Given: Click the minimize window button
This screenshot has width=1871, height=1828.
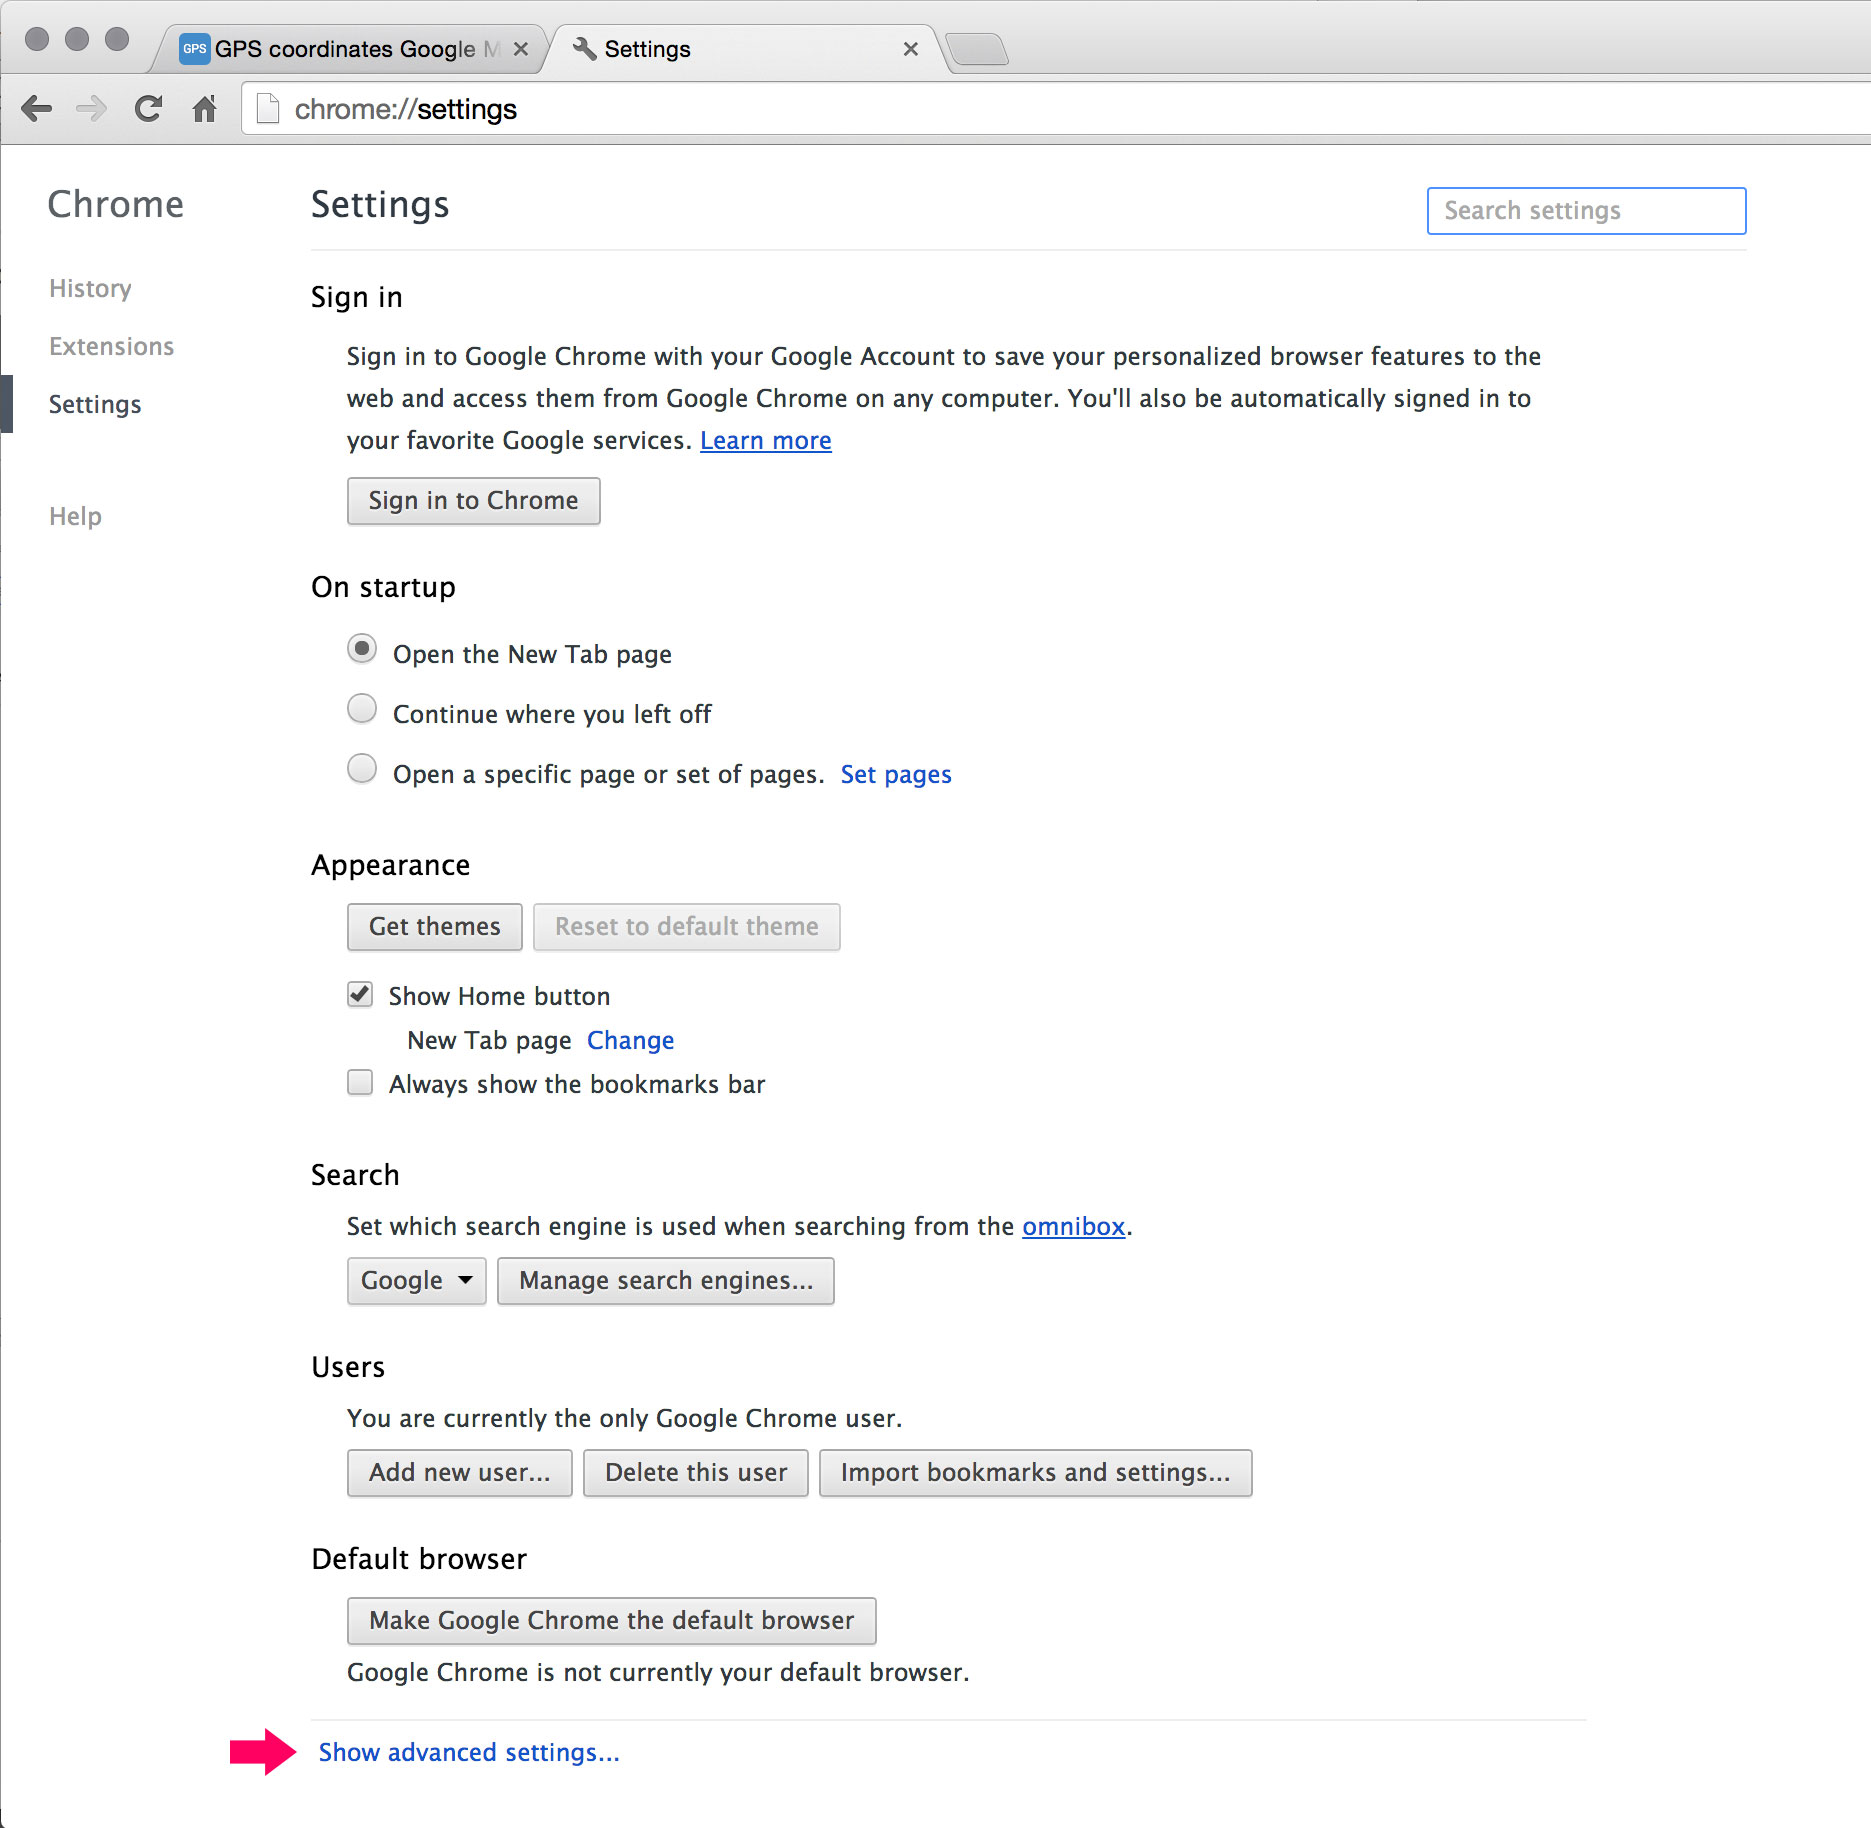Looking at the screenshot, I should coord(77,39).
